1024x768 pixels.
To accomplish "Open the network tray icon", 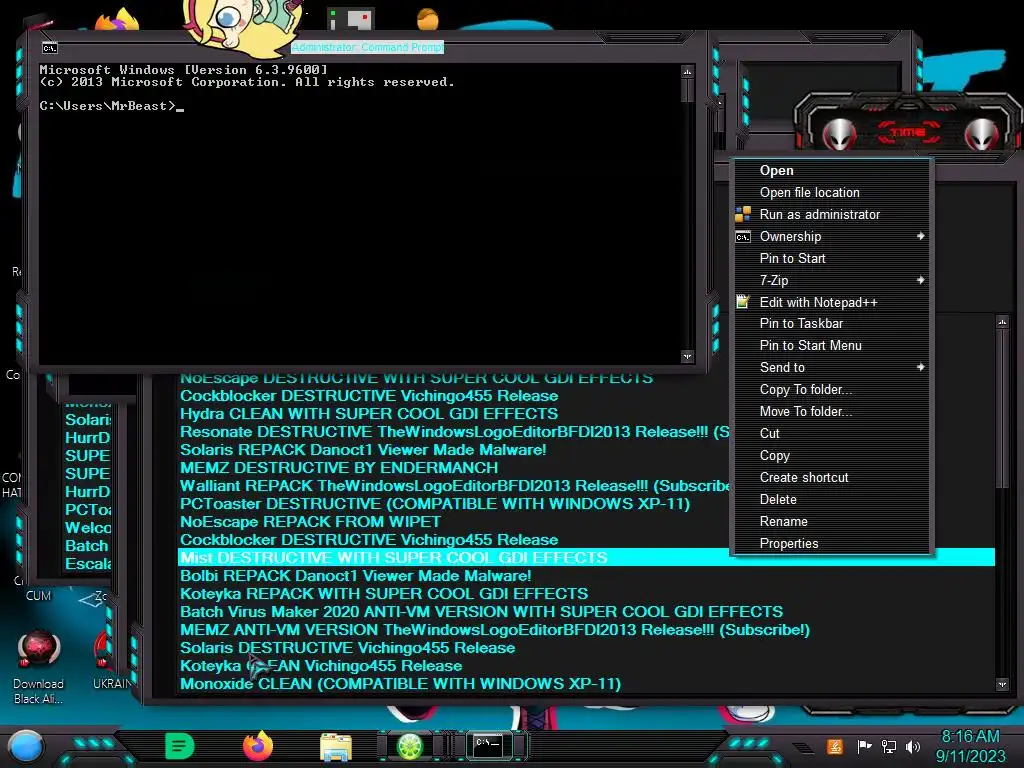I will click(x=888, y=746).
